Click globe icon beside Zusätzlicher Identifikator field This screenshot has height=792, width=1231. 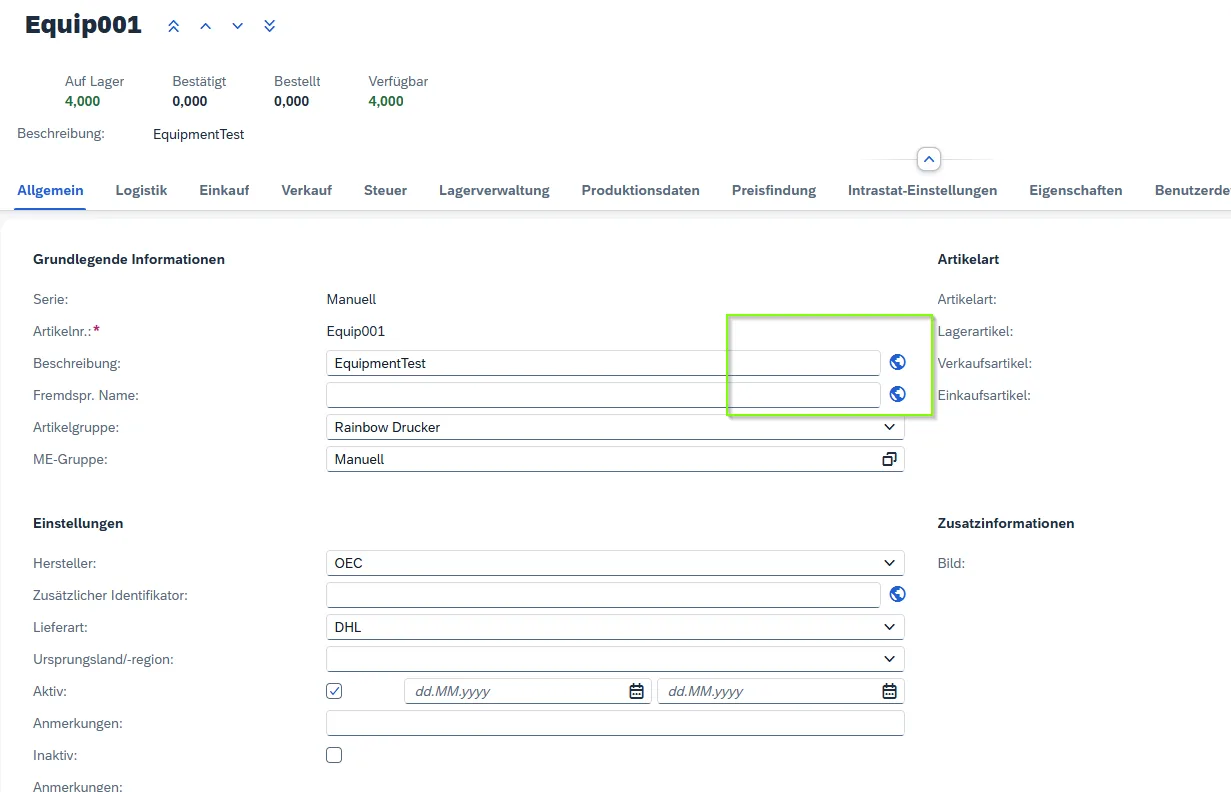tap(897, 595)
